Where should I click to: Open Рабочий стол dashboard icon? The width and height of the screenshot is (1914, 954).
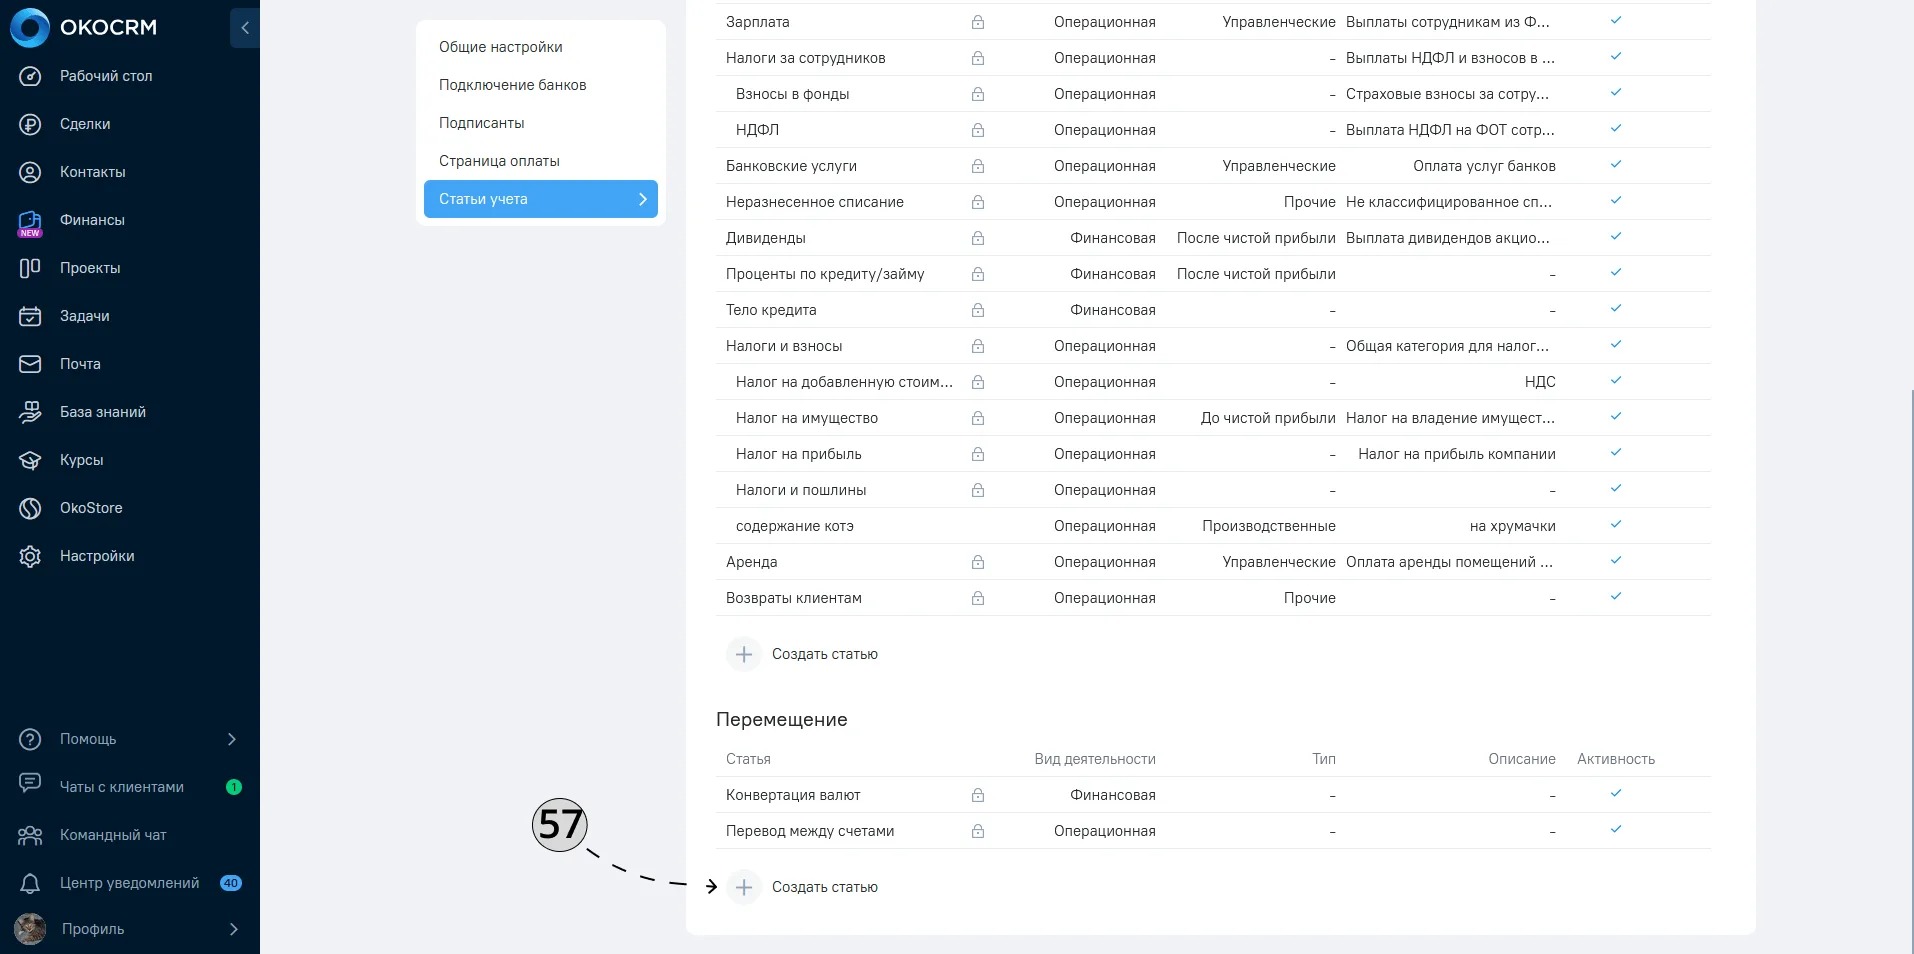[30, 76]
